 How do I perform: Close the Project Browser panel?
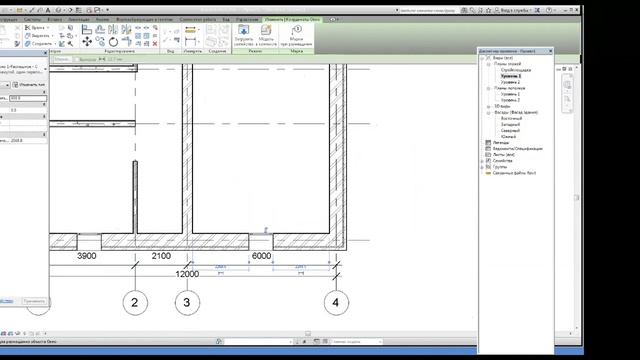pyautogui.click(x=551, y=51)
